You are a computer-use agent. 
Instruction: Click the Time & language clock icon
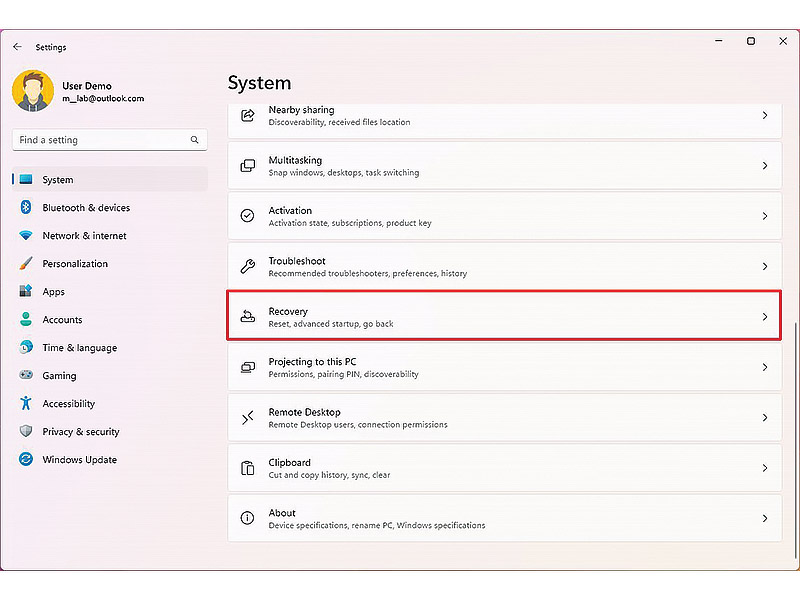[26, 347]
